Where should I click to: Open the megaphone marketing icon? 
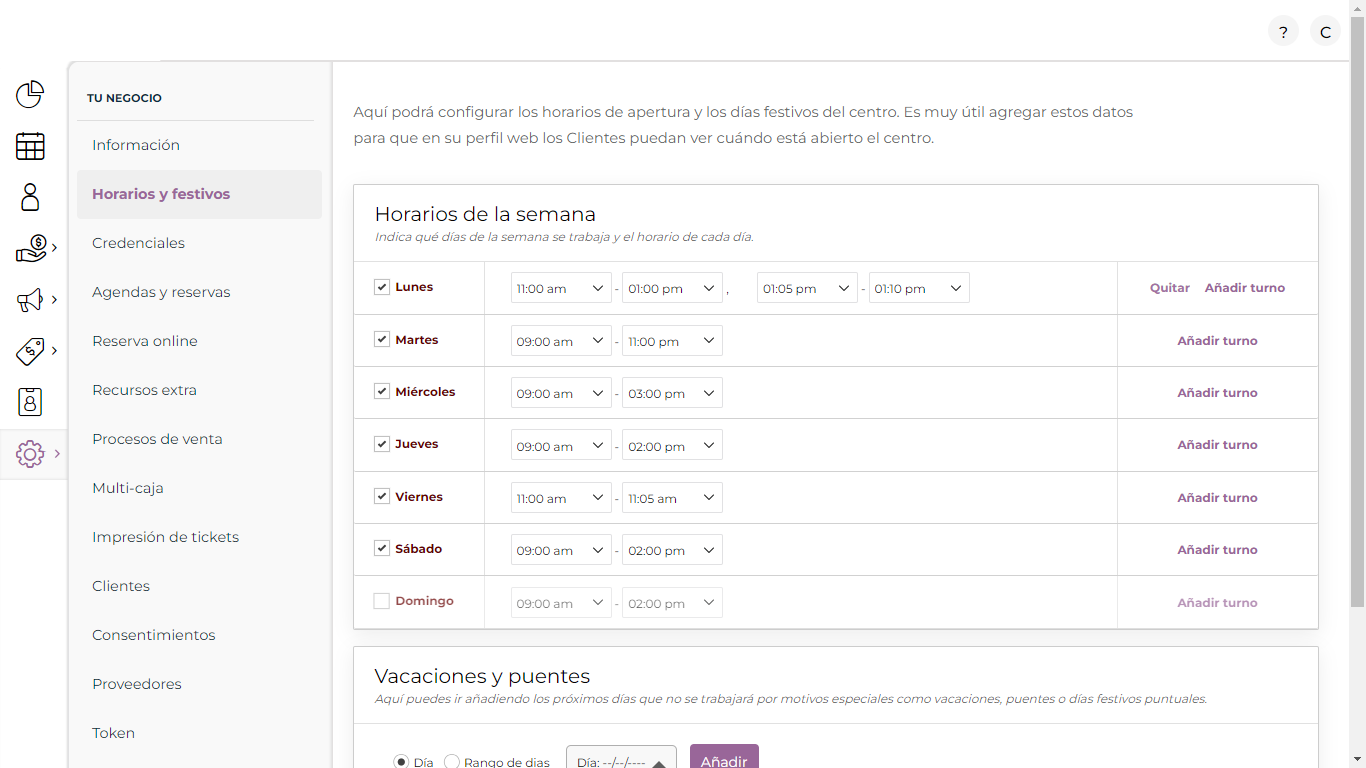point(30,299)
